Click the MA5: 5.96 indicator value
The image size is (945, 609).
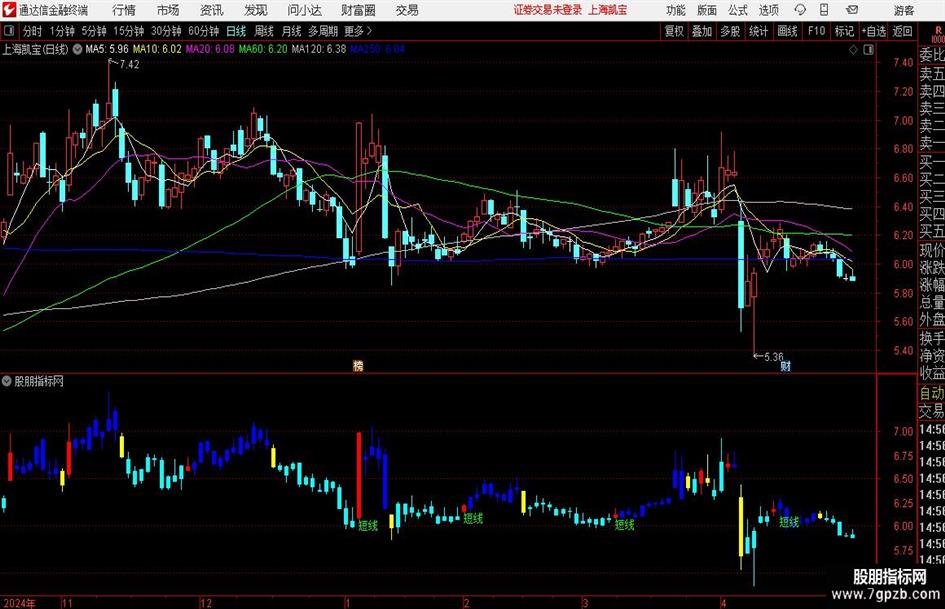(107, 49)
